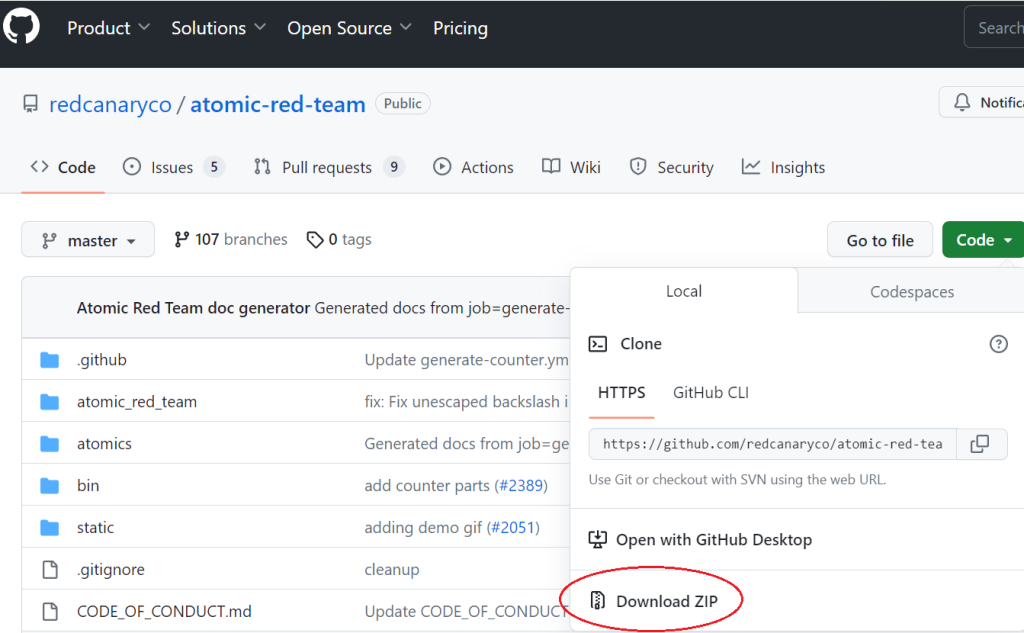Click the tags icon showing 0 tags
Screen dimensions: 1024x633
(x=315, y=240)
